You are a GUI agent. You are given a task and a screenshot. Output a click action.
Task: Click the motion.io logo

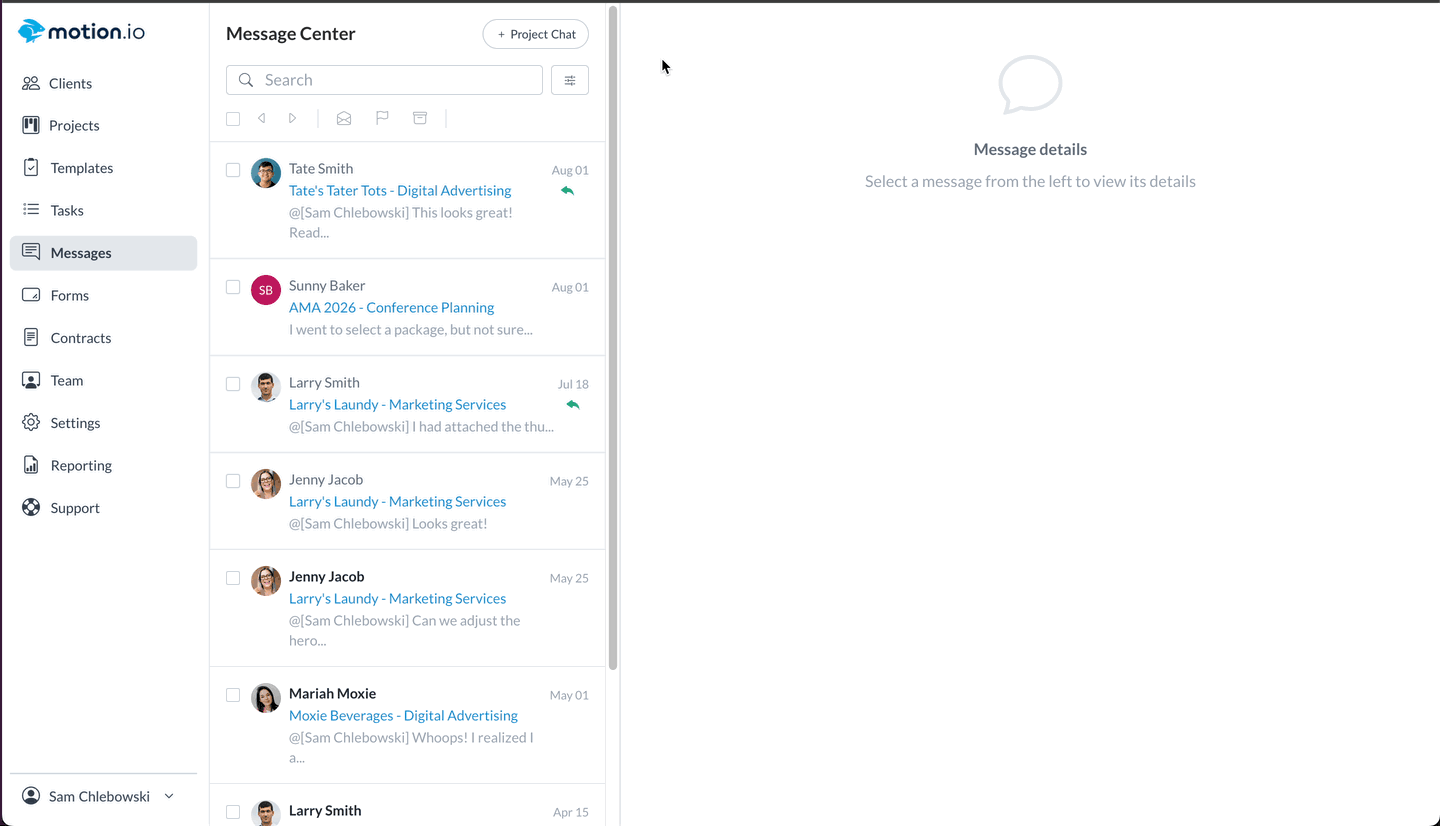pos(82,32)
